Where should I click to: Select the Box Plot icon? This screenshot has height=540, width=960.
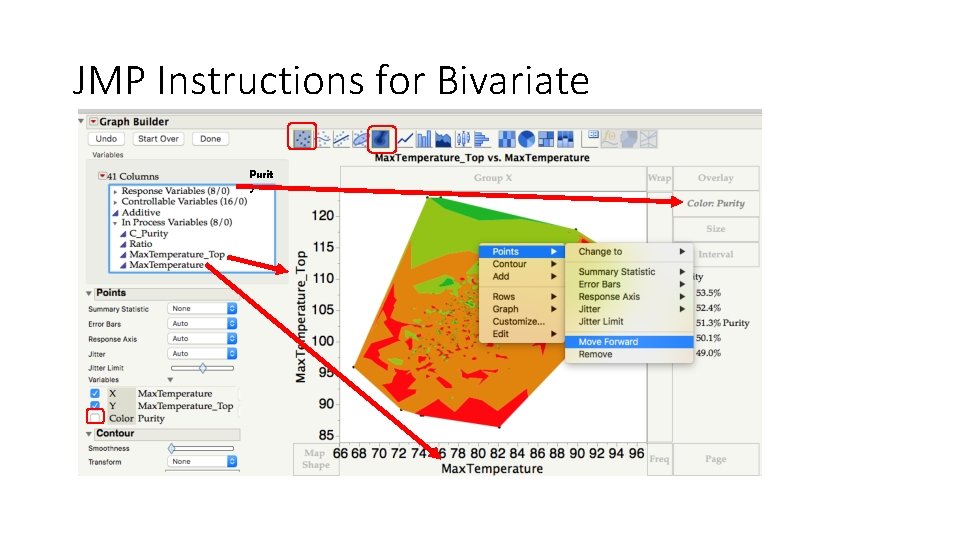463,140
